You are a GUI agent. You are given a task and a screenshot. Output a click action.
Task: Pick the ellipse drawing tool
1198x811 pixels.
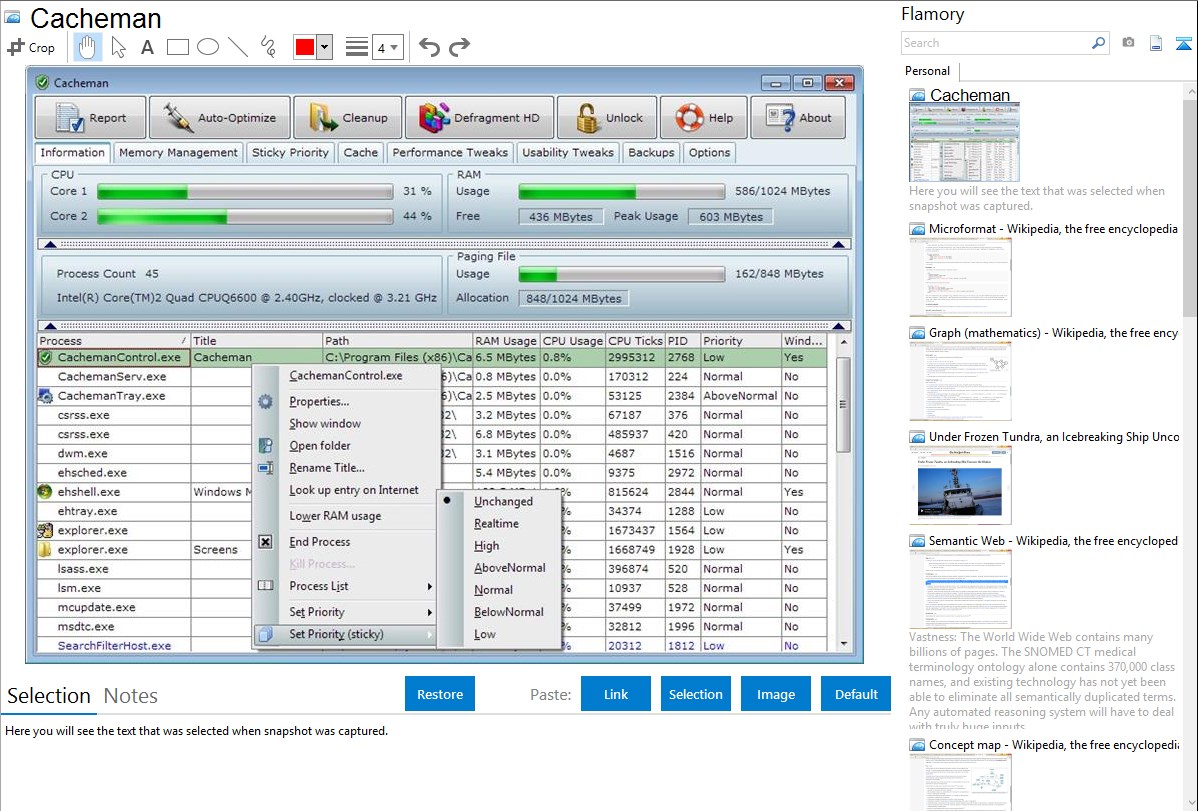[x=208, y=47]
